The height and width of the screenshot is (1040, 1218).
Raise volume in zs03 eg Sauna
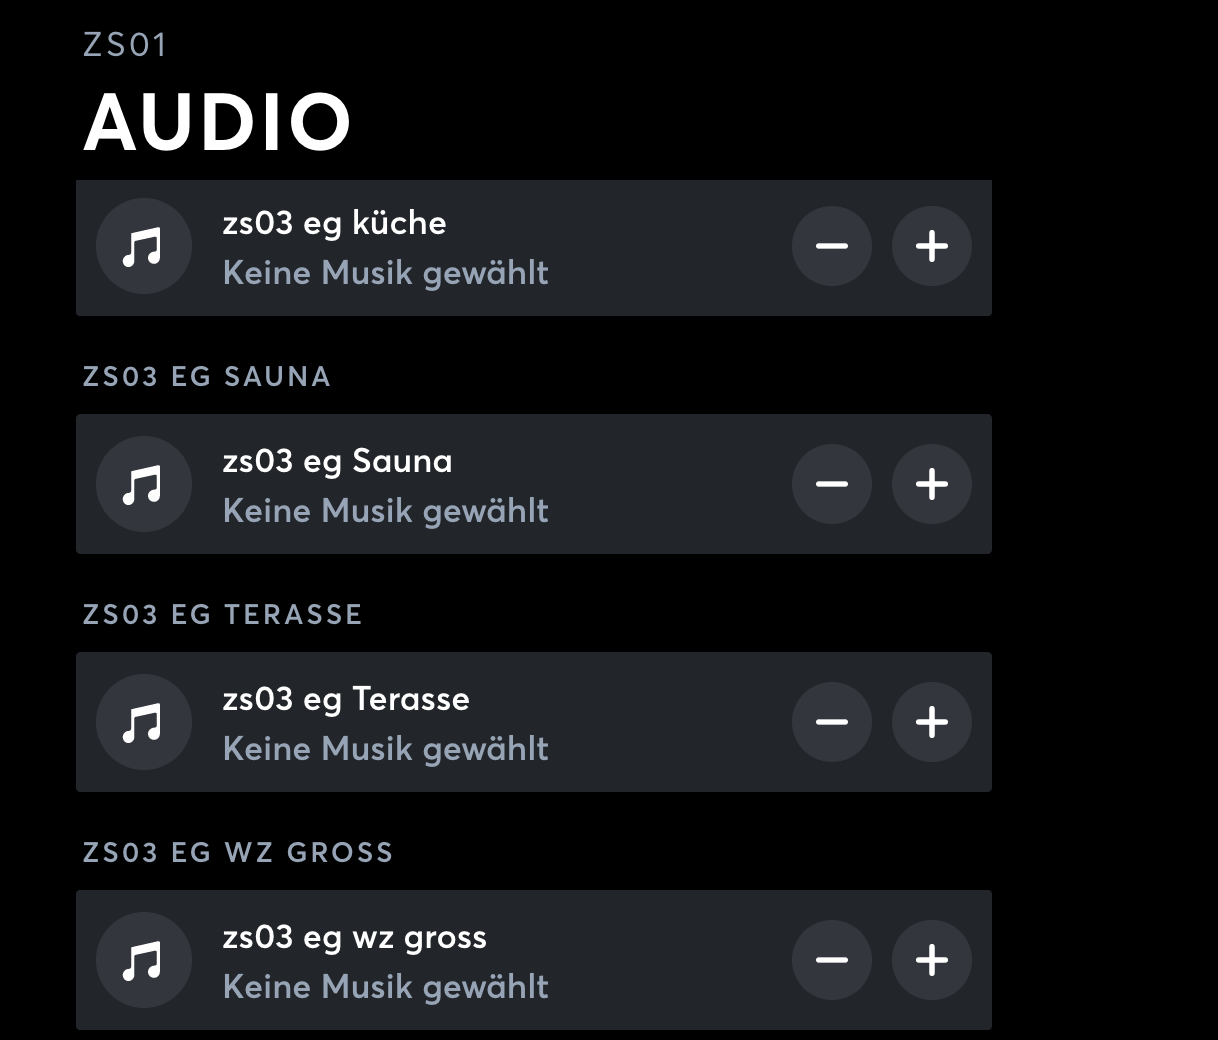931,484
